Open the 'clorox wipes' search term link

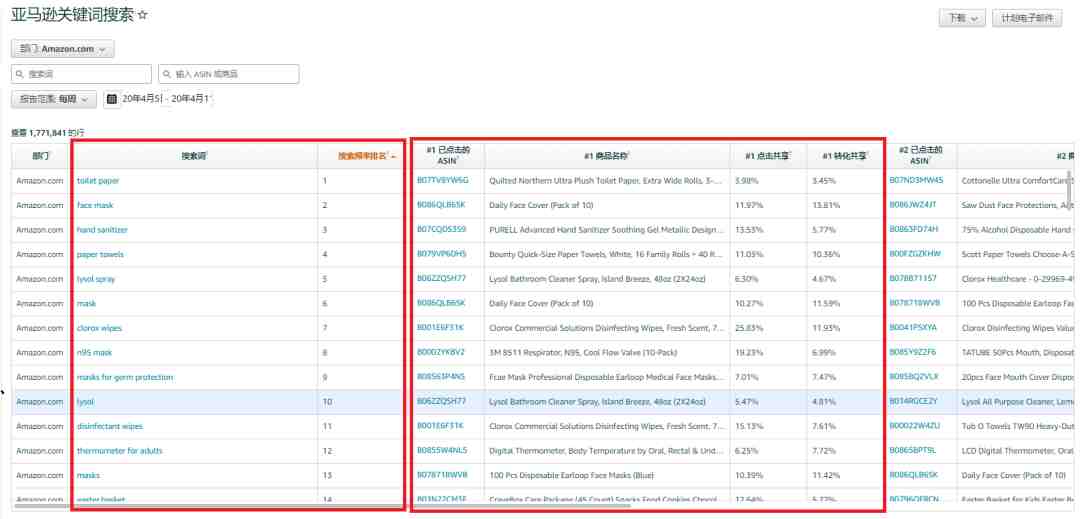[x=99, y=328]
